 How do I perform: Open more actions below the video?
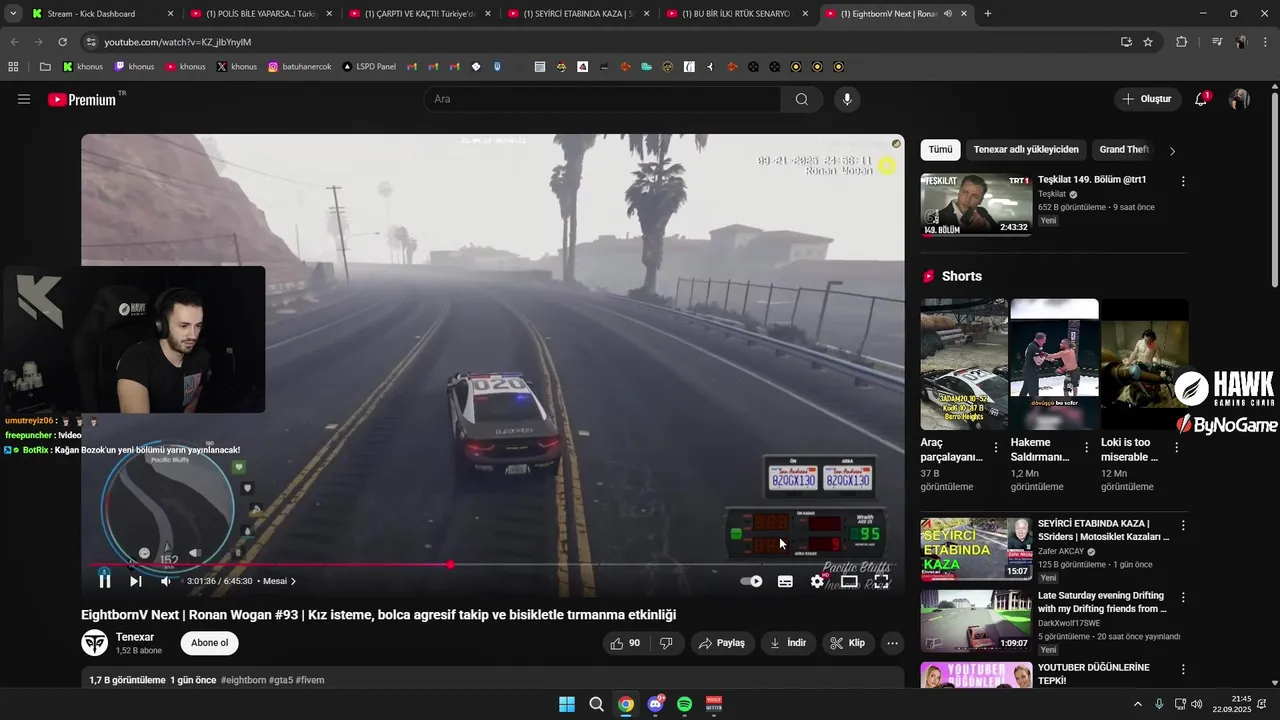[893, 643]
